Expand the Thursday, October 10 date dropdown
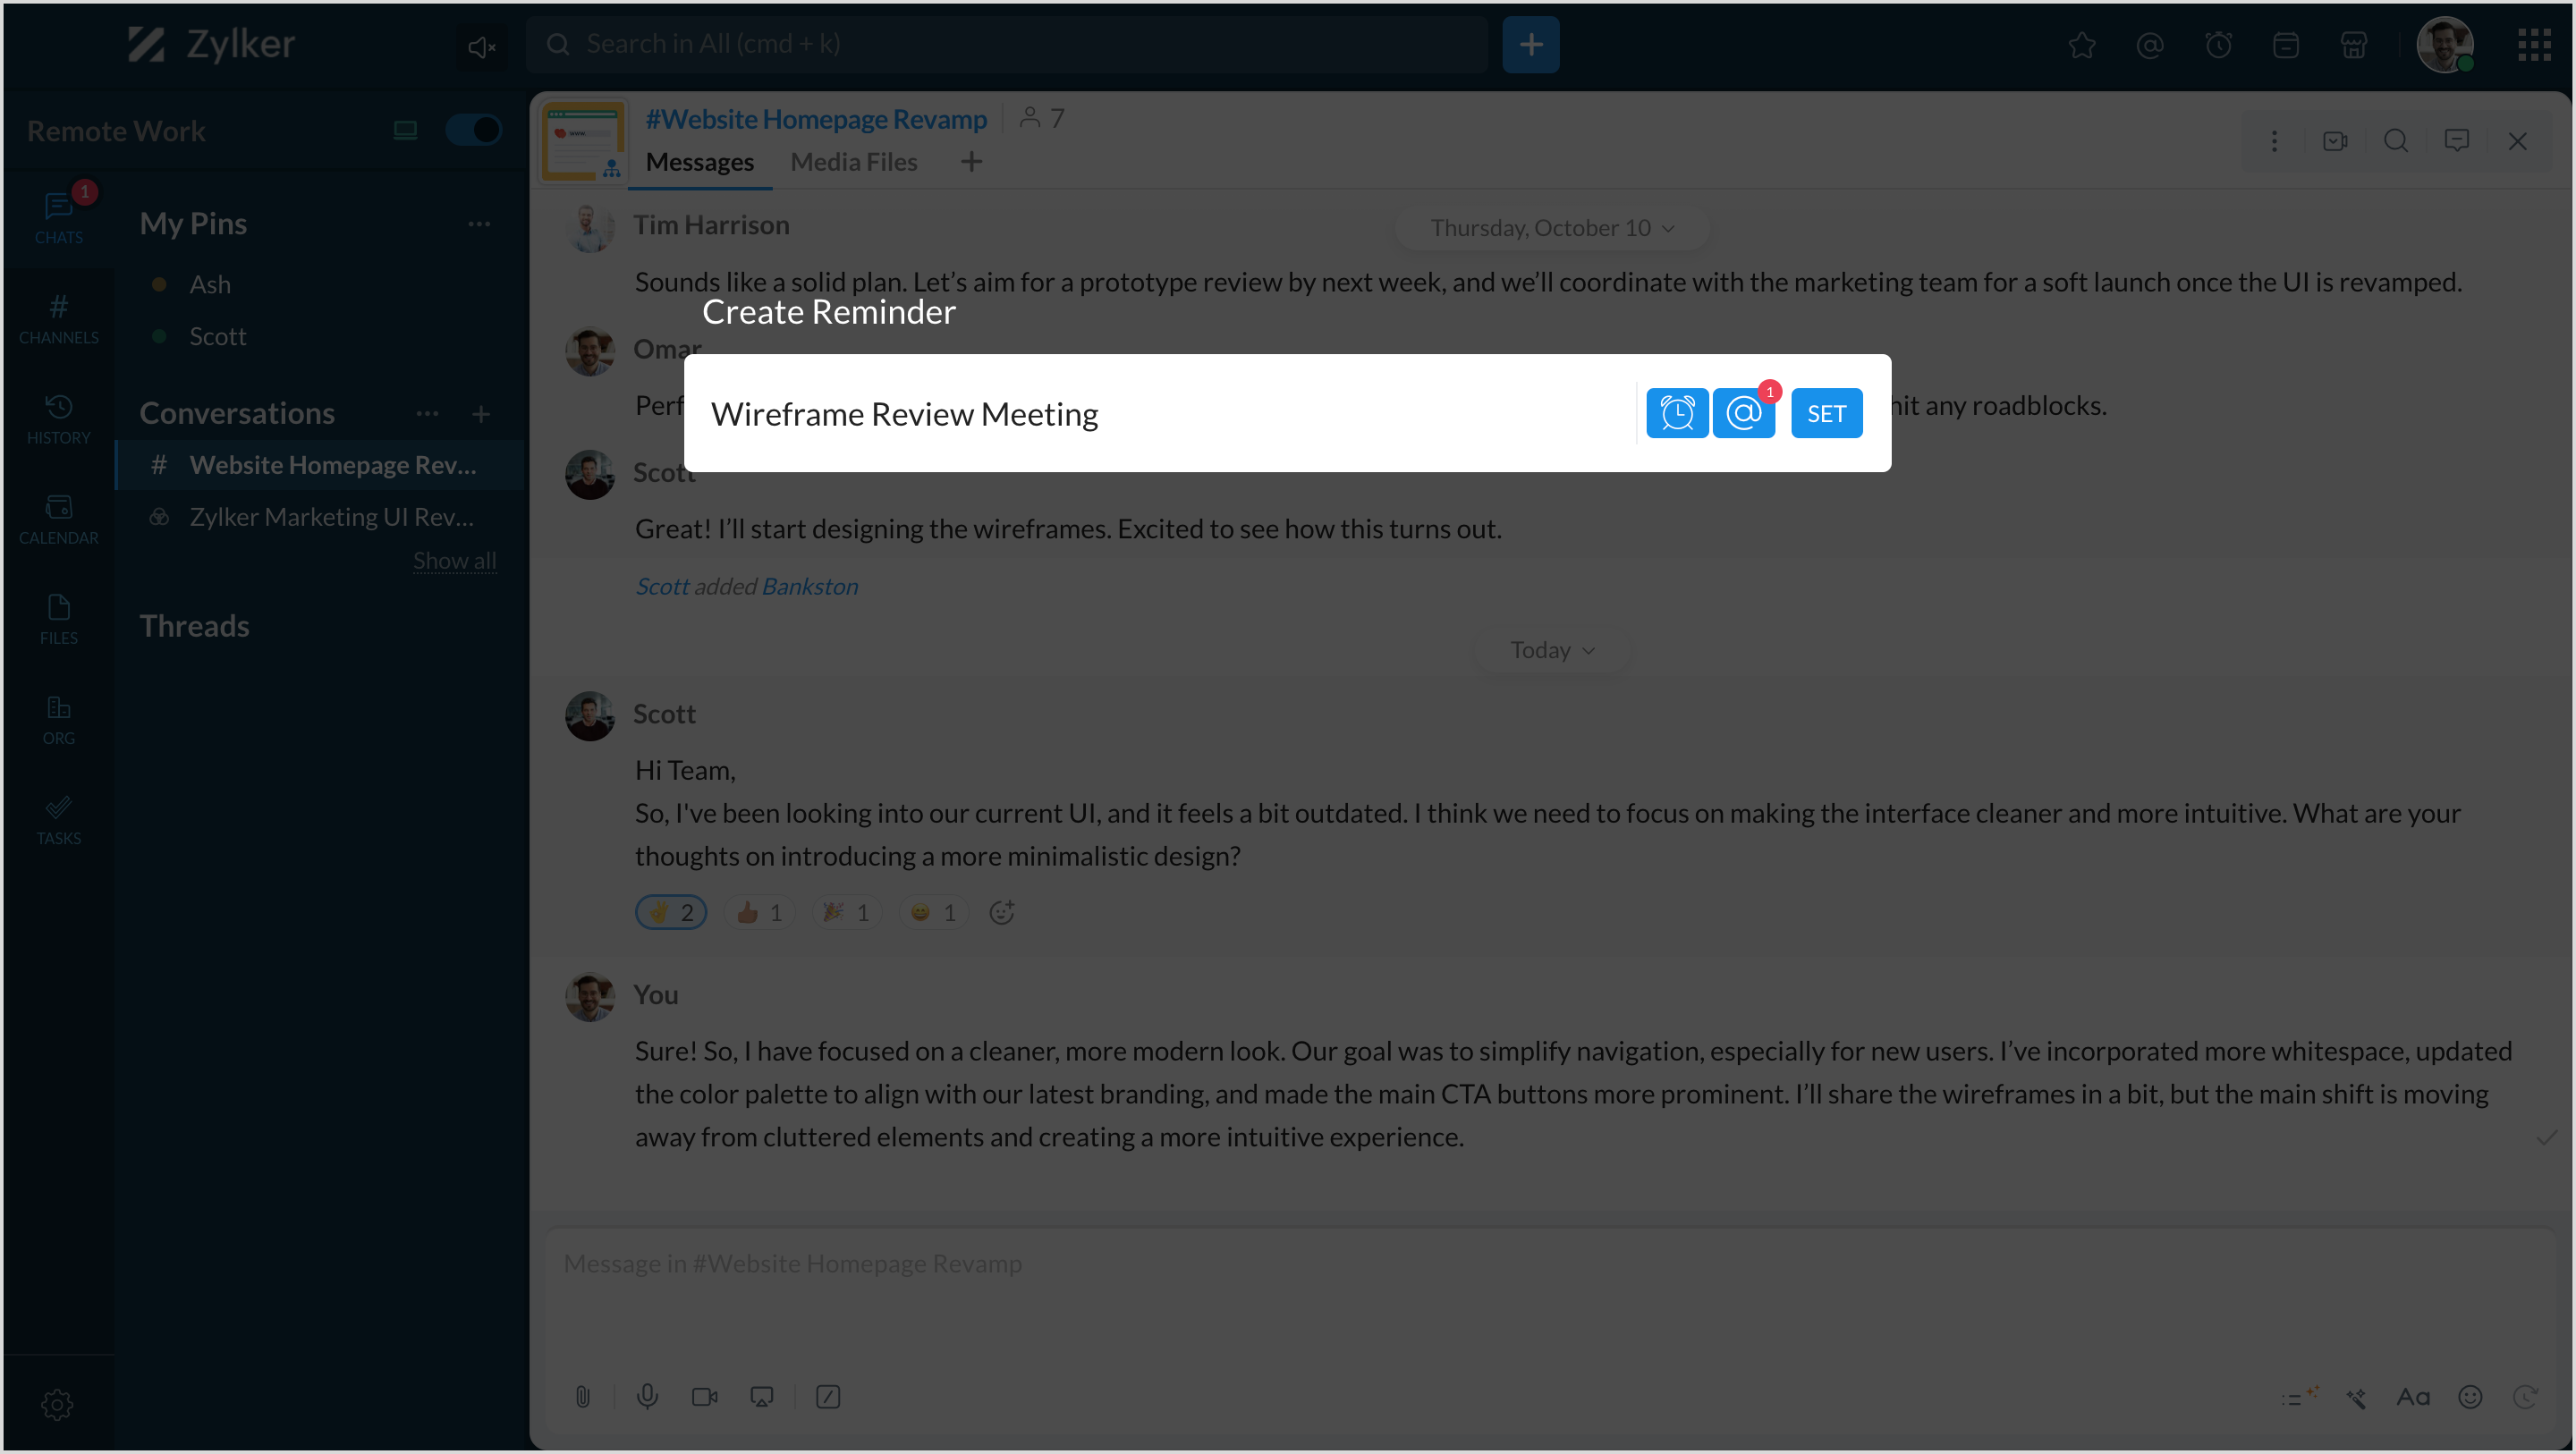 (x=1551, y=228)
